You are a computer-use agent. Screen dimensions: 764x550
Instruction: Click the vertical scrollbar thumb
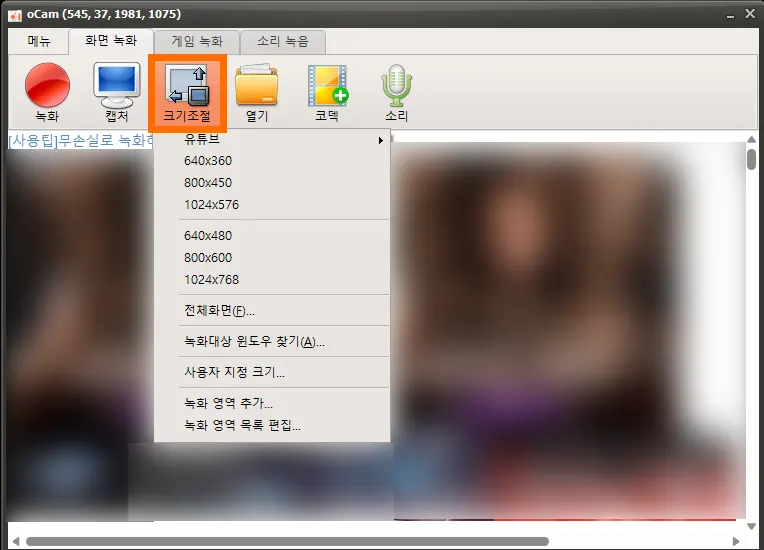pyautogui.click(x=751, y=159)
